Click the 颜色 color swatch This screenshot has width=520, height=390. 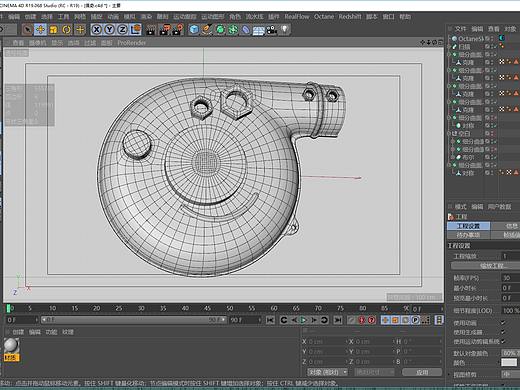509,363
